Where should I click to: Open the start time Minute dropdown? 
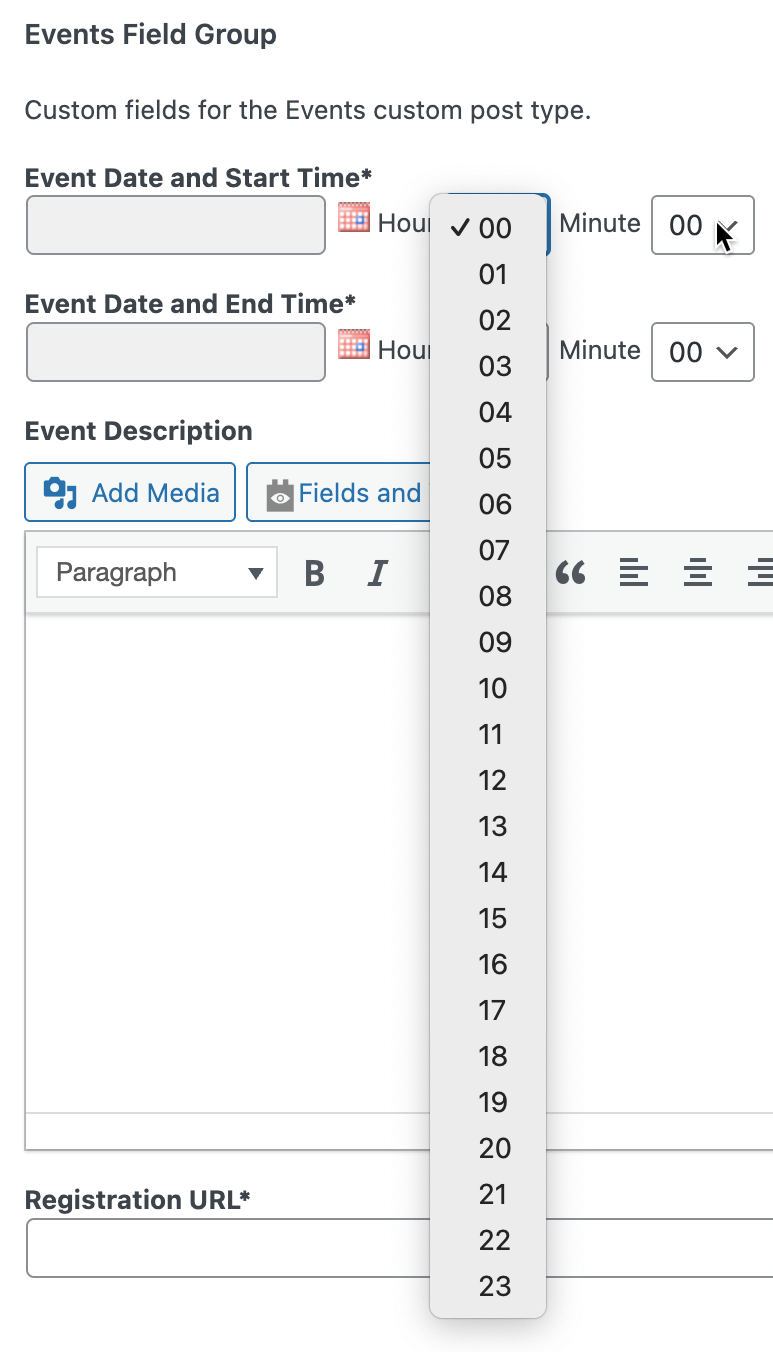tap(702, 225)
